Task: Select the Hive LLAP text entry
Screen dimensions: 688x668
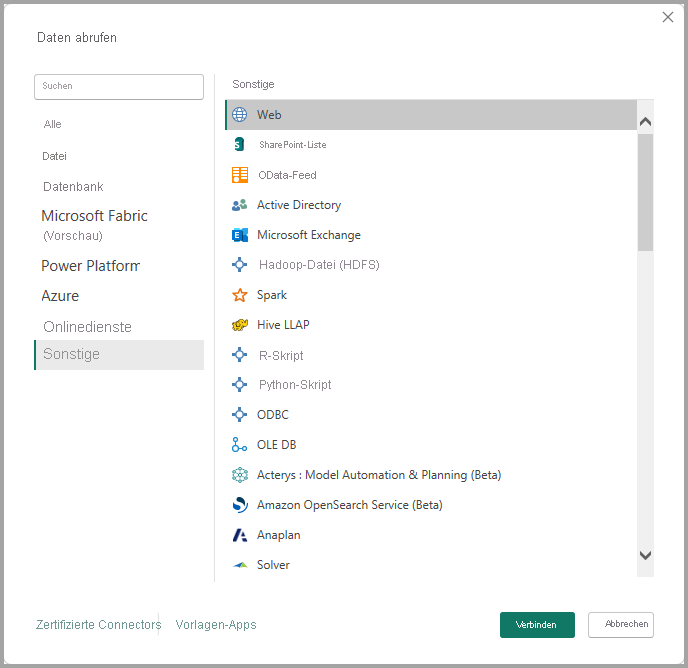Action: coord(283,325)
